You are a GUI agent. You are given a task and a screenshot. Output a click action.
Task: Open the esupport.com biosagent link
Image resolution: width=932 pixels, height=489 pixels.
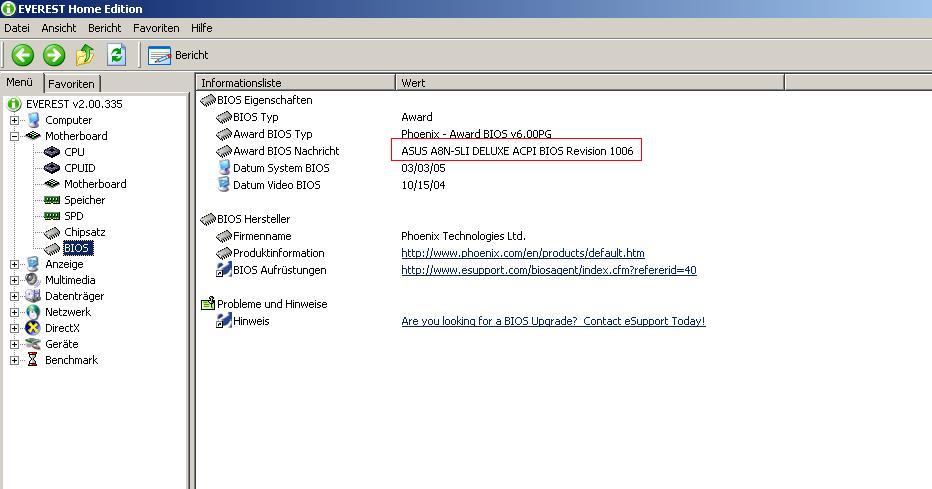click(549, 270)
